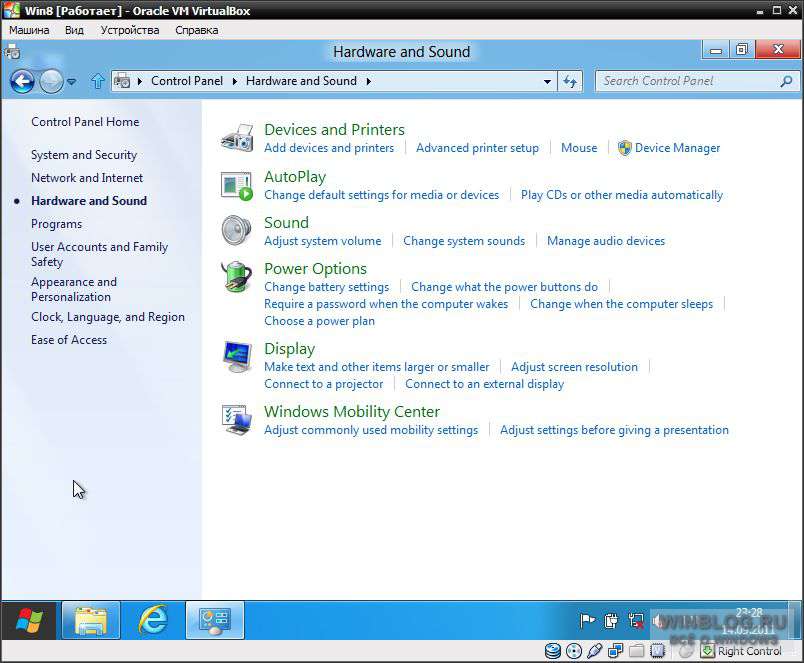Click the network tray icon with red X

(636, 621)
